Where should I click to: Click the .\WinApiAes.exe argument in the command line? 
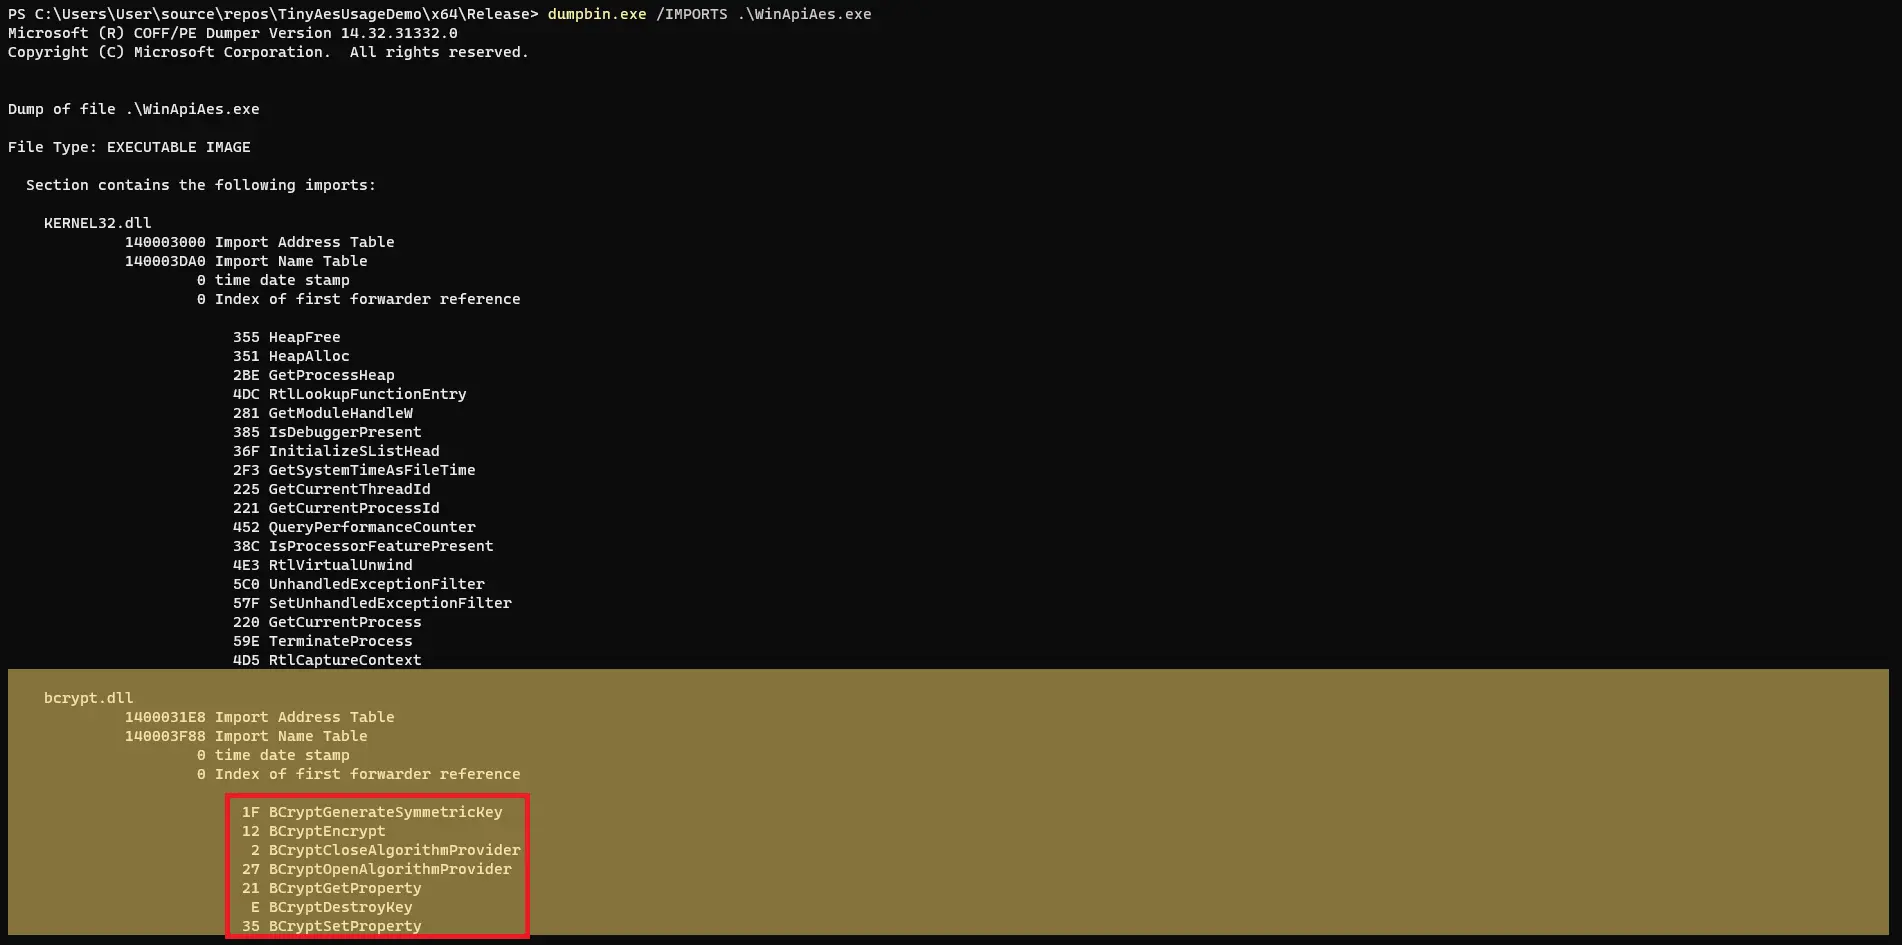click(x=804, y=14)
